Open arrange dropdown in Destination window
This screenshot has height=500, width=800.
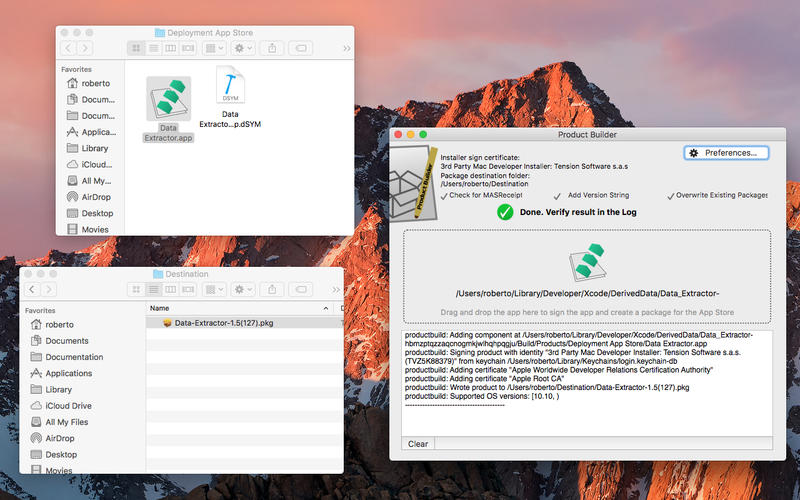[214, 289]
